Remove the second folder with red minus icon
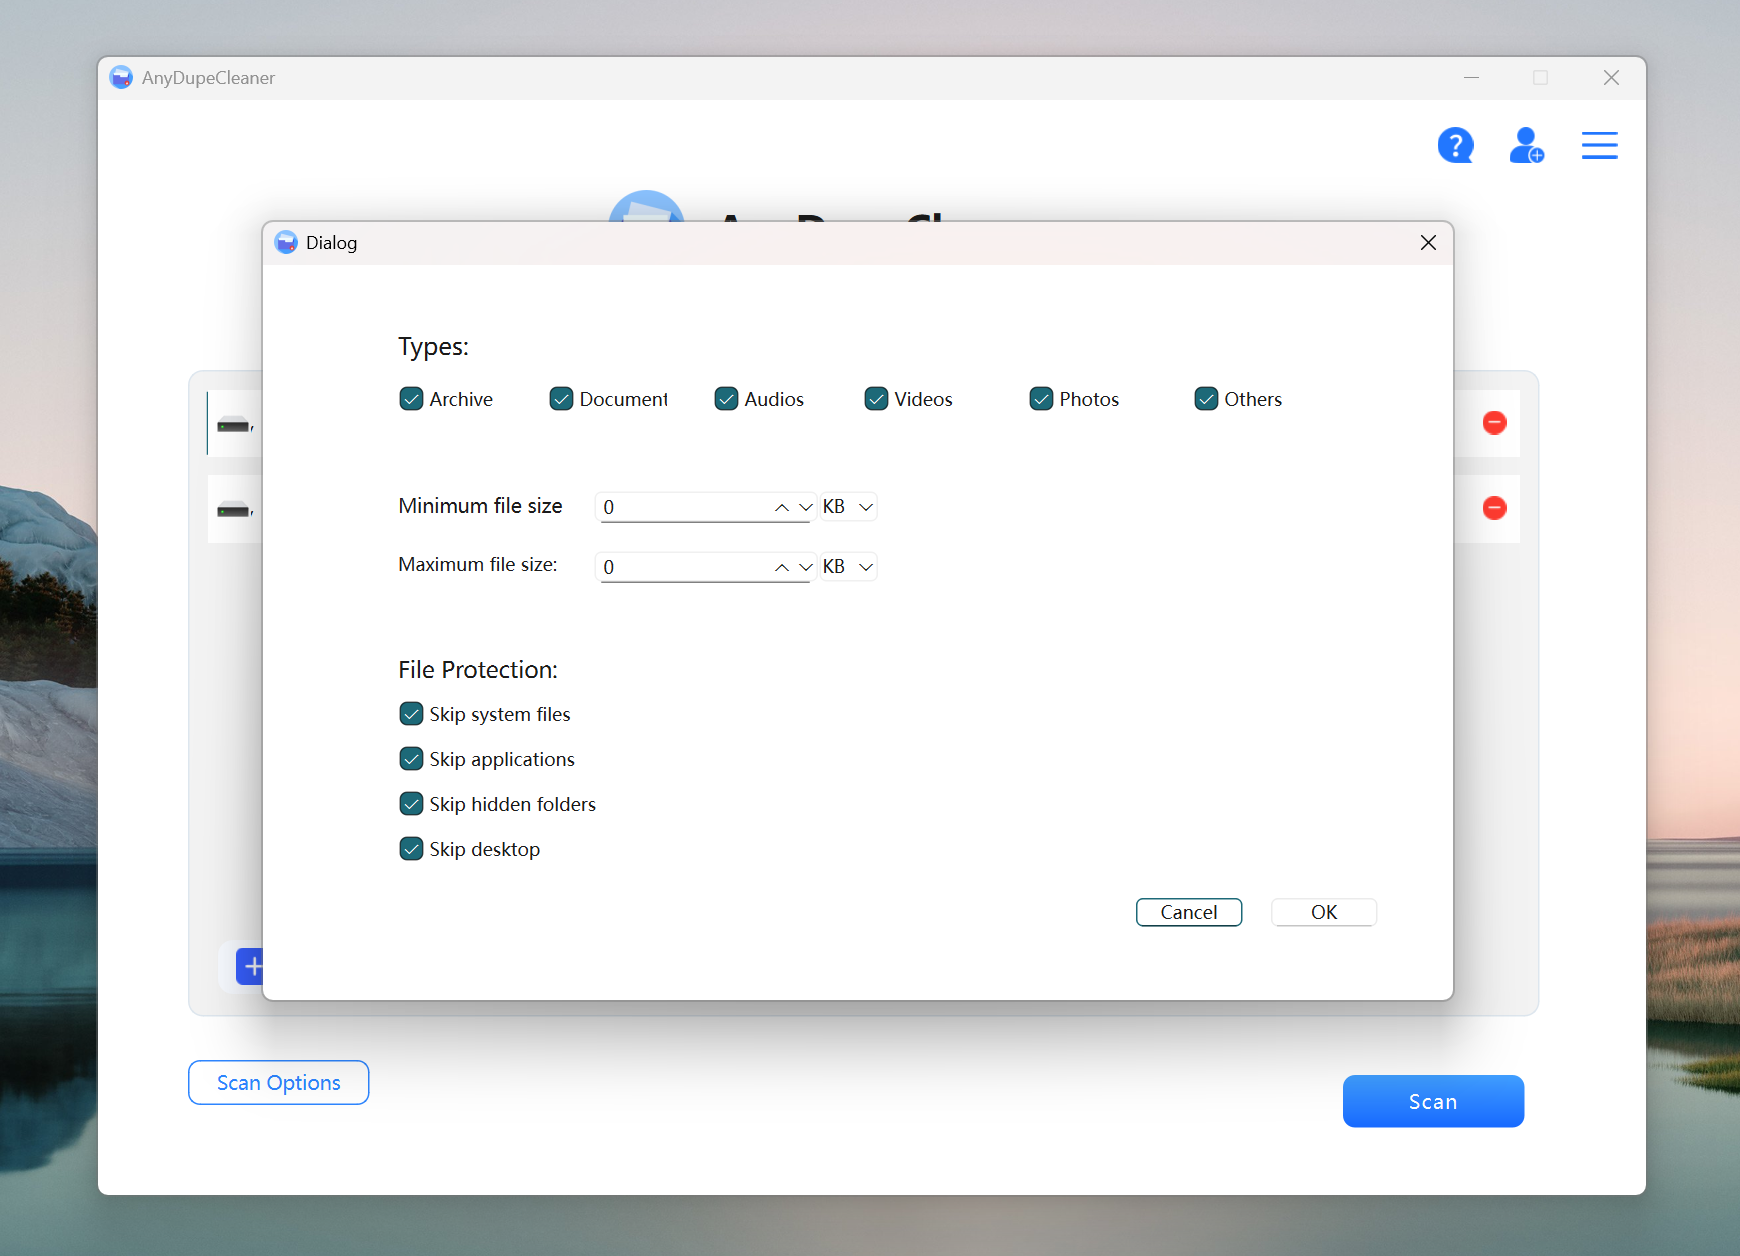 [x=1494, y=508]
